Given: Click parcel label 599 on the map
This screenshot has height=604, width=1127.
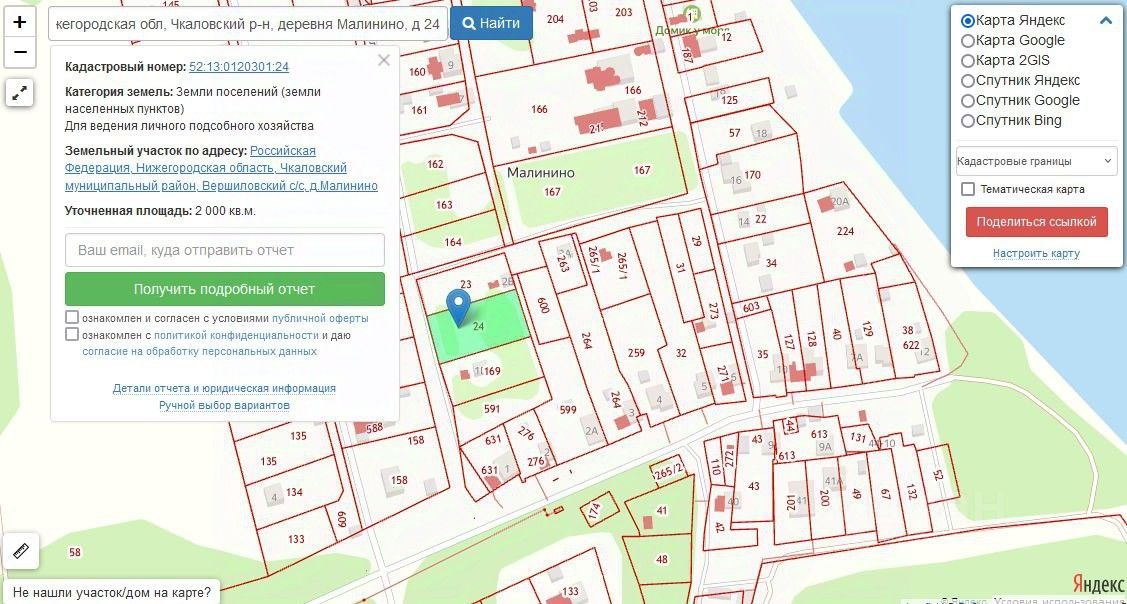Looking at the screenshot, I should pyautogui.click(x=568, y=410).
